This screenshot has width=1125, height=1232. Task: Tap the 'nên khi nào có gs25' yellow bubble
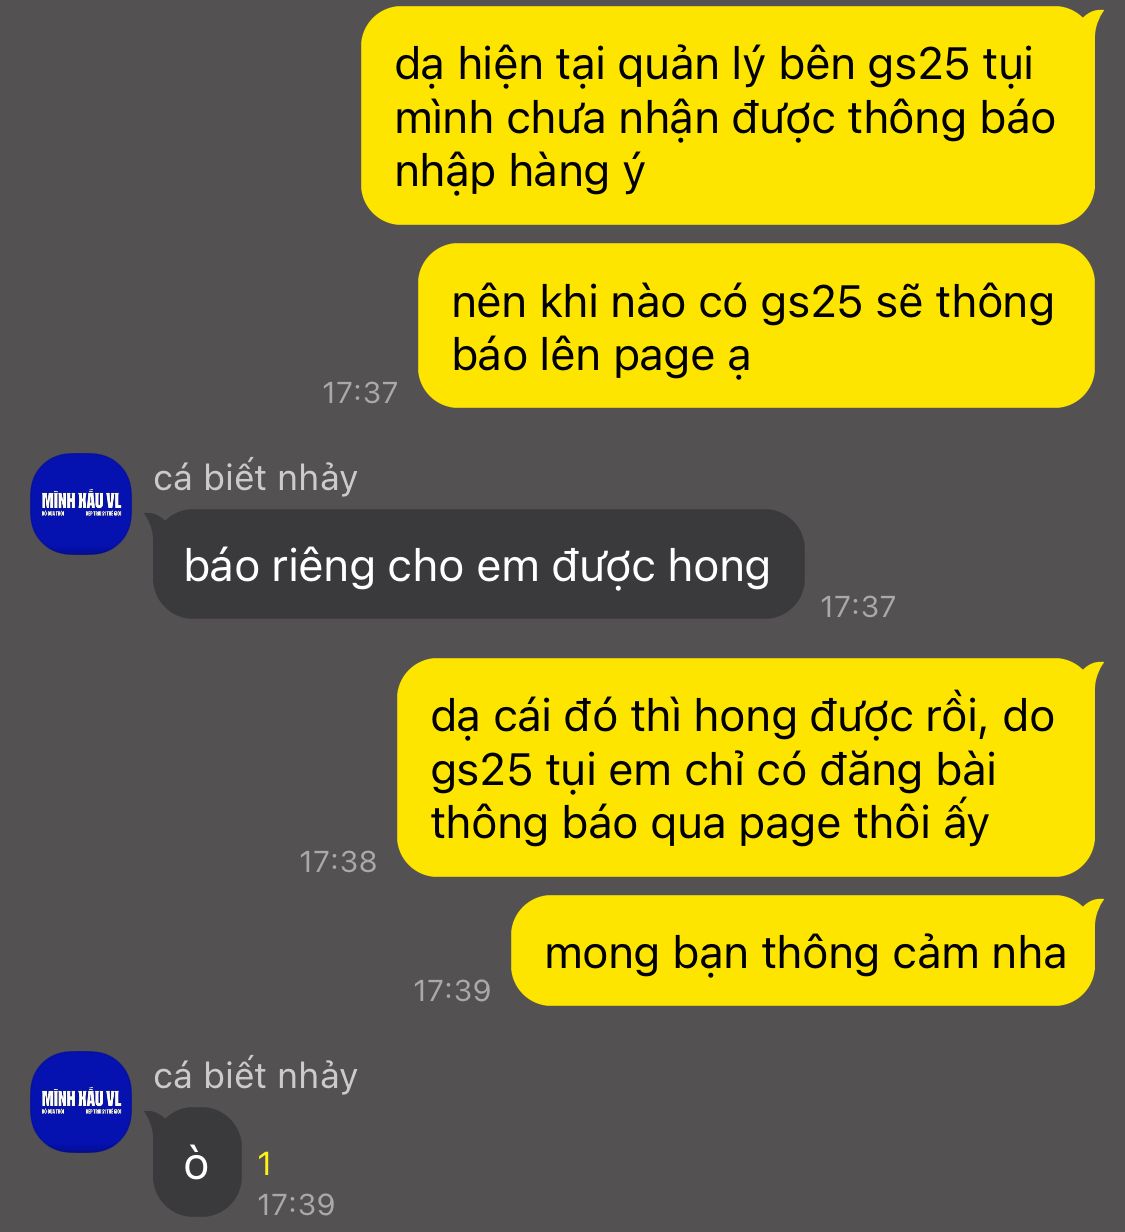[756, 326]
